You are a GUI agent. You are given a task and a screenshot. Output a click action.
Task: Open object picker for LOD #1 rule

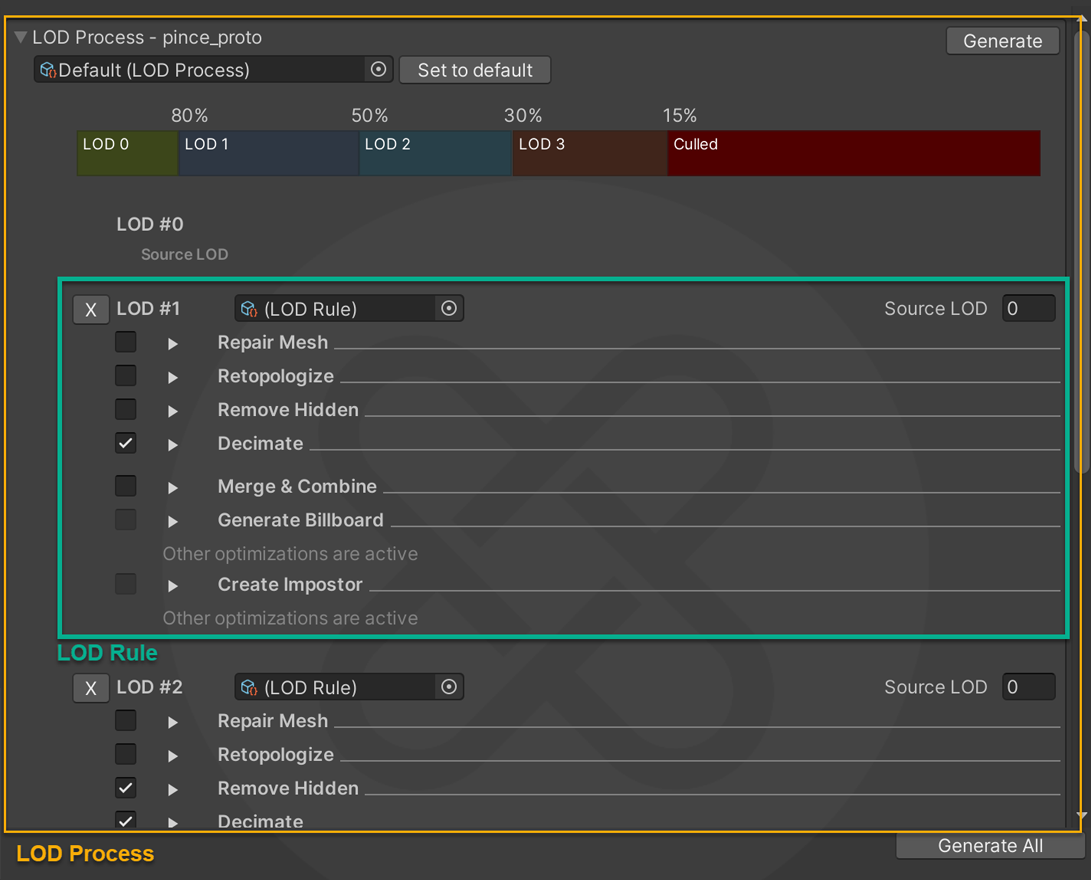(449, 309)
